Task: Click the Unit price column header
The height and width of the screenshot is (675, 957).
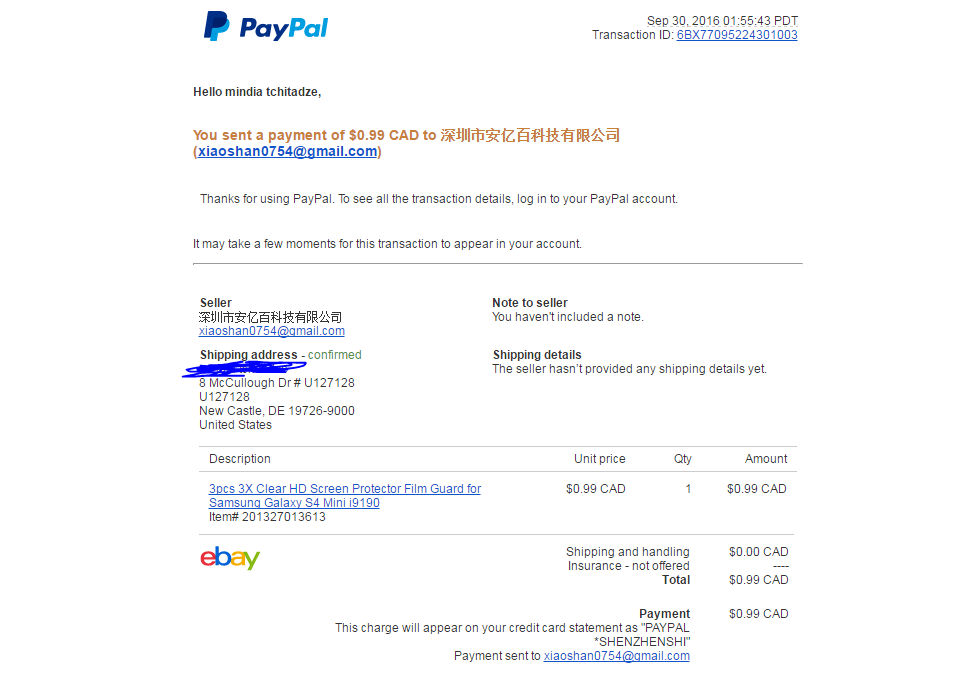Action: click(x=599, y=459)
